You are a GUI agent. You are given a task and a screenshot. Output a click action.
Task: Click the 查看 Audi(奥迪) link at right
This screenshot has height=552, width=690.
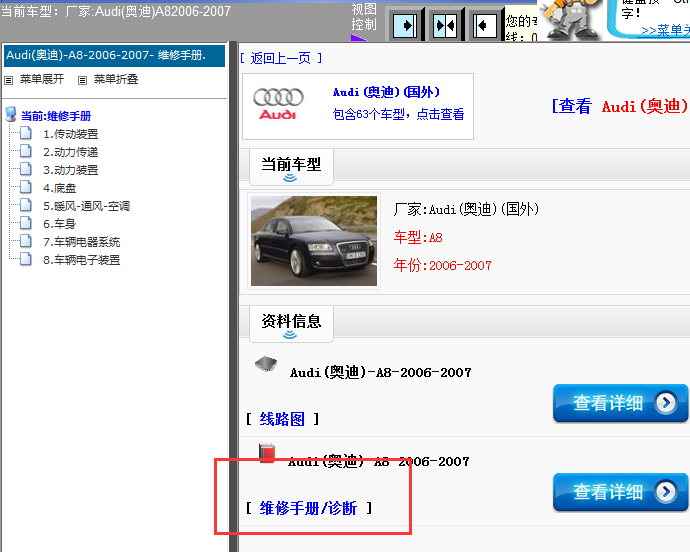point(620,106)
